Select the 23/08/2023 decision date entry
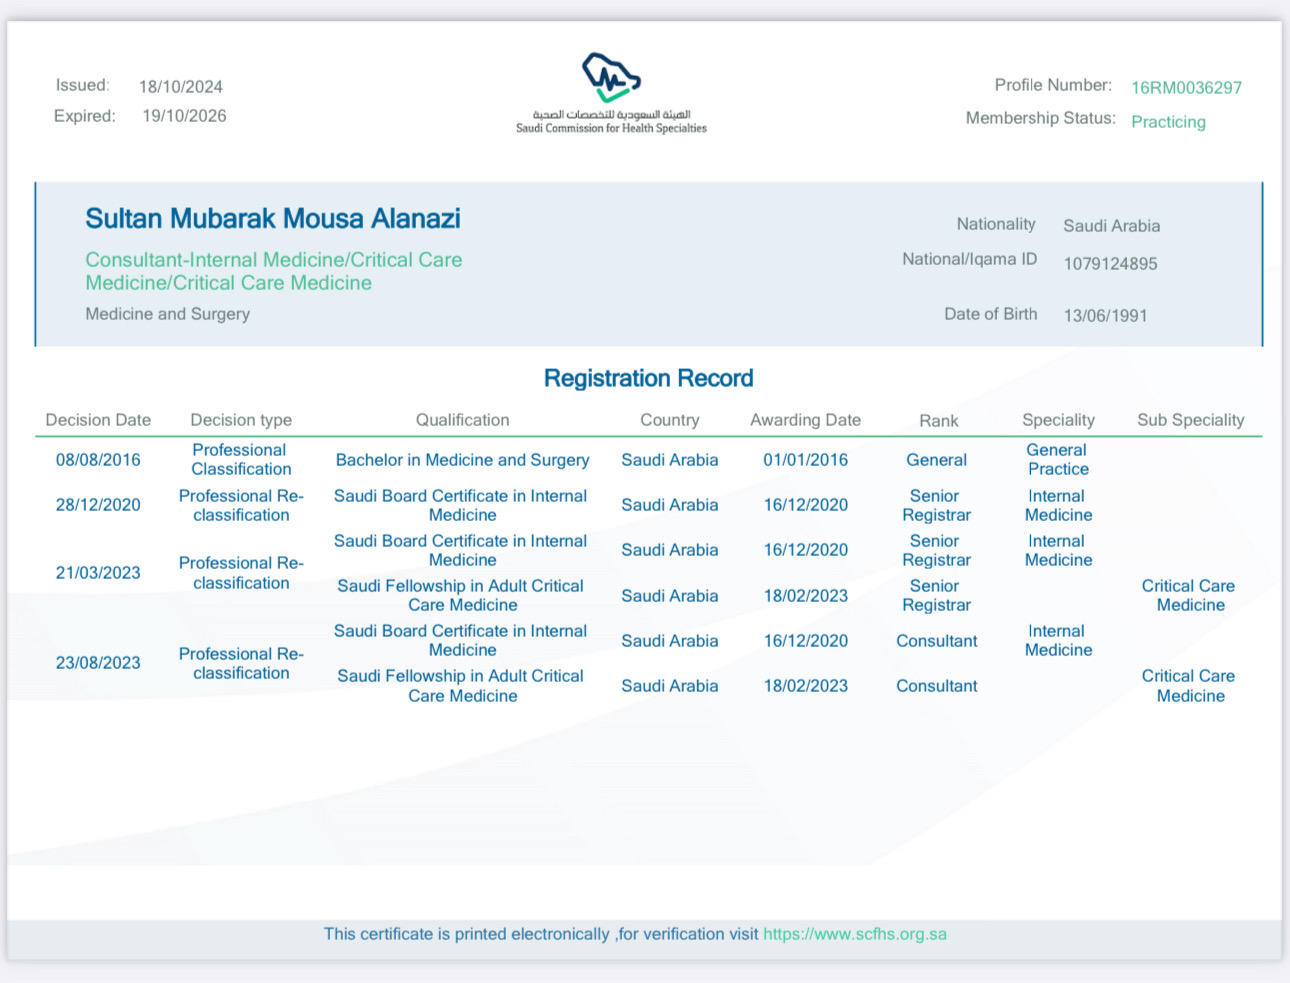 pos(98,663)
